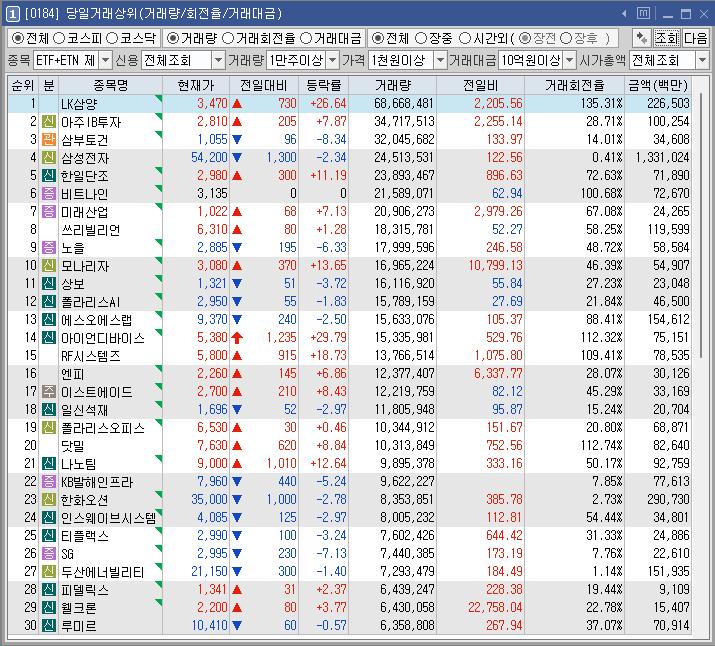Open the 종목 ETF+ETN 제 dropdown
The height and width of the screenshot is (646, 715).
pyautogui.click(x=105, y=60)
